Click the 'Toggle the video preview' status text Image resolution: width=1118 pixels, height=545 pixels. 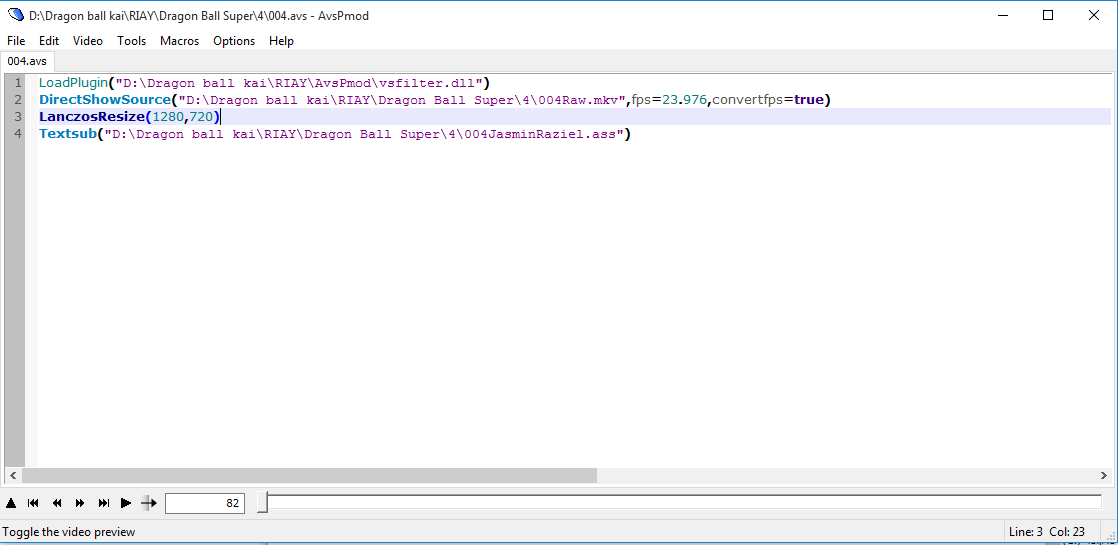point(68,531)
